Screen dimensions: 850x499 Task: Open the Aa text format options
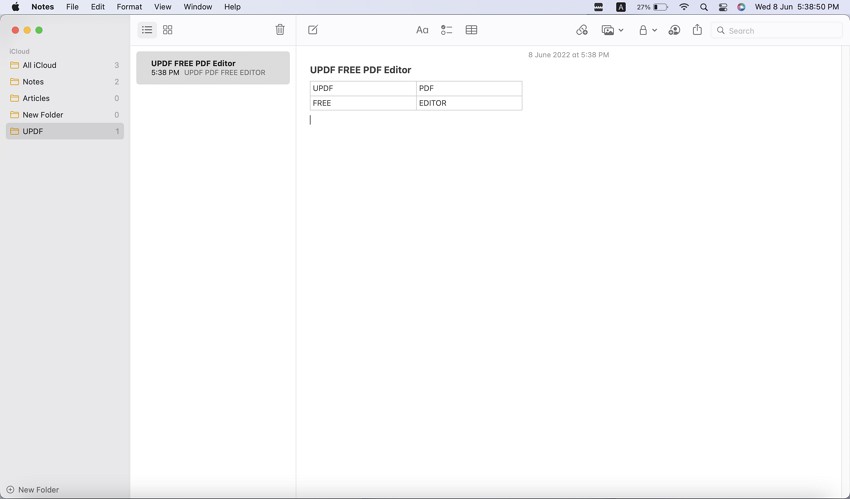(422, 30)
